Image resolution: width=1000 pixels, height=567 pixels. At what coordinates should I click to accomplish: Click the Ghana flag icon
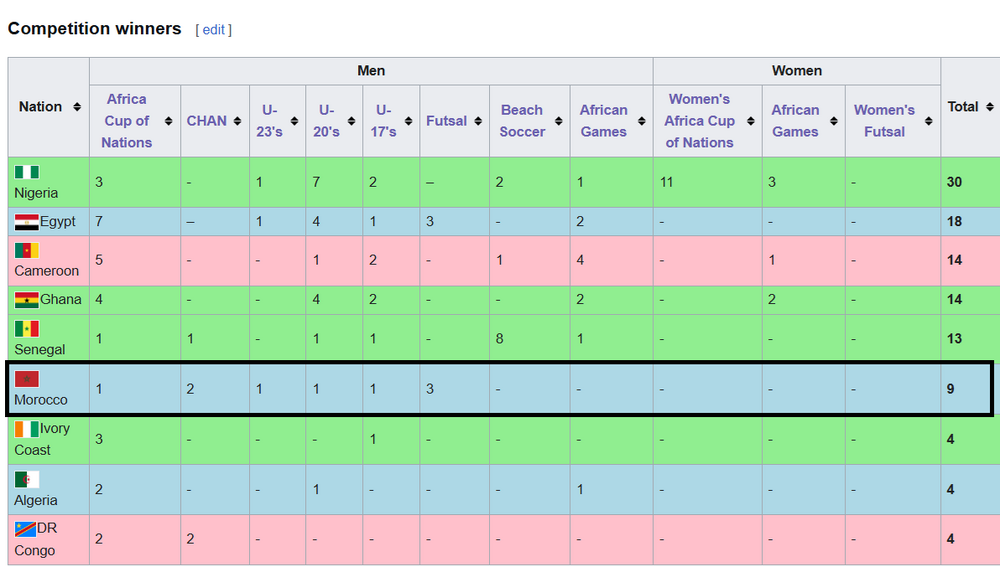(x=27, y=299)
